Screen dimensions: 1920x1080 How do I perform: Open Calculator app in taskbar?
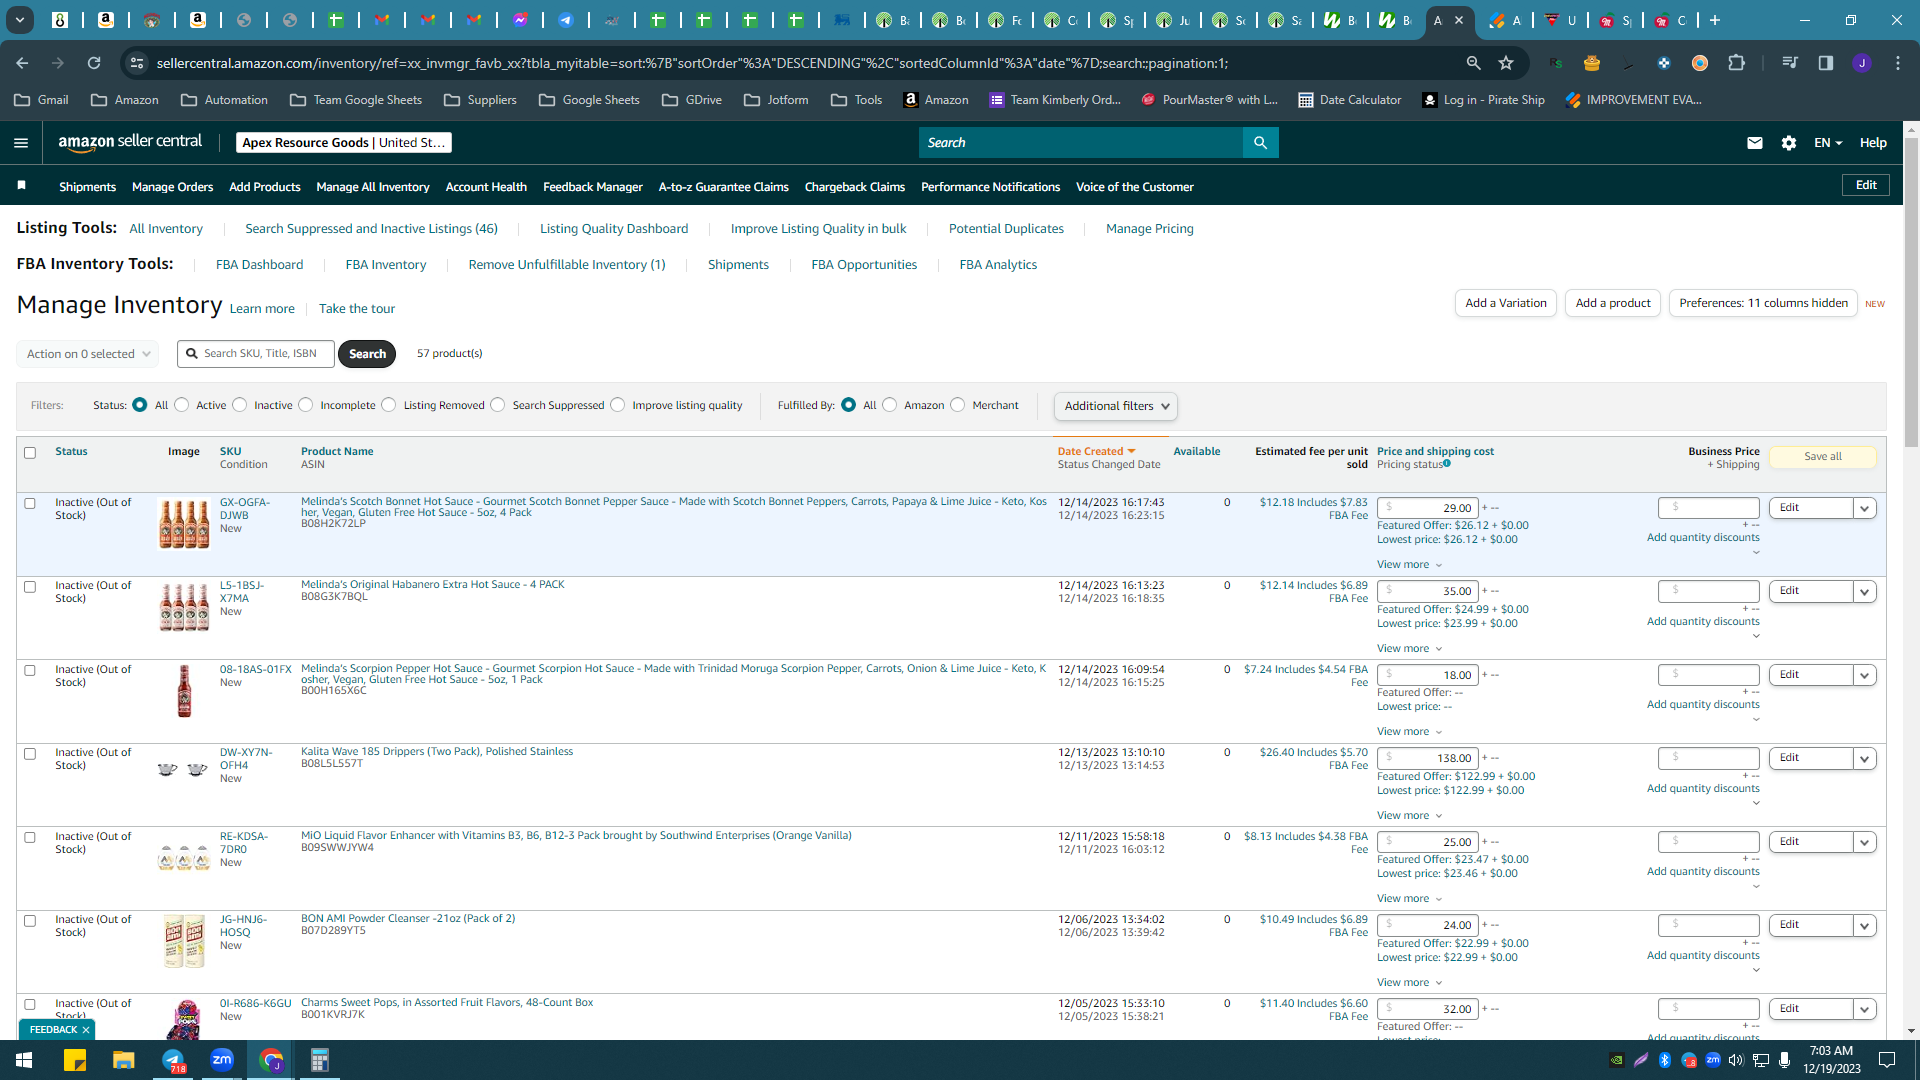click(320, 1060)
